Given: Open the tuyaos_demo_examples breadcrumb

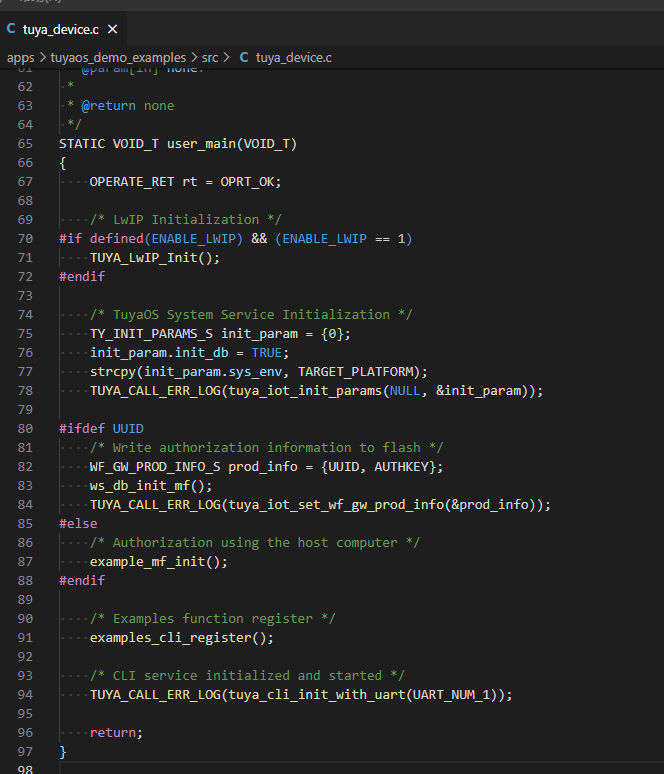Looking at the screenshot, I should [x=118, y=58].
